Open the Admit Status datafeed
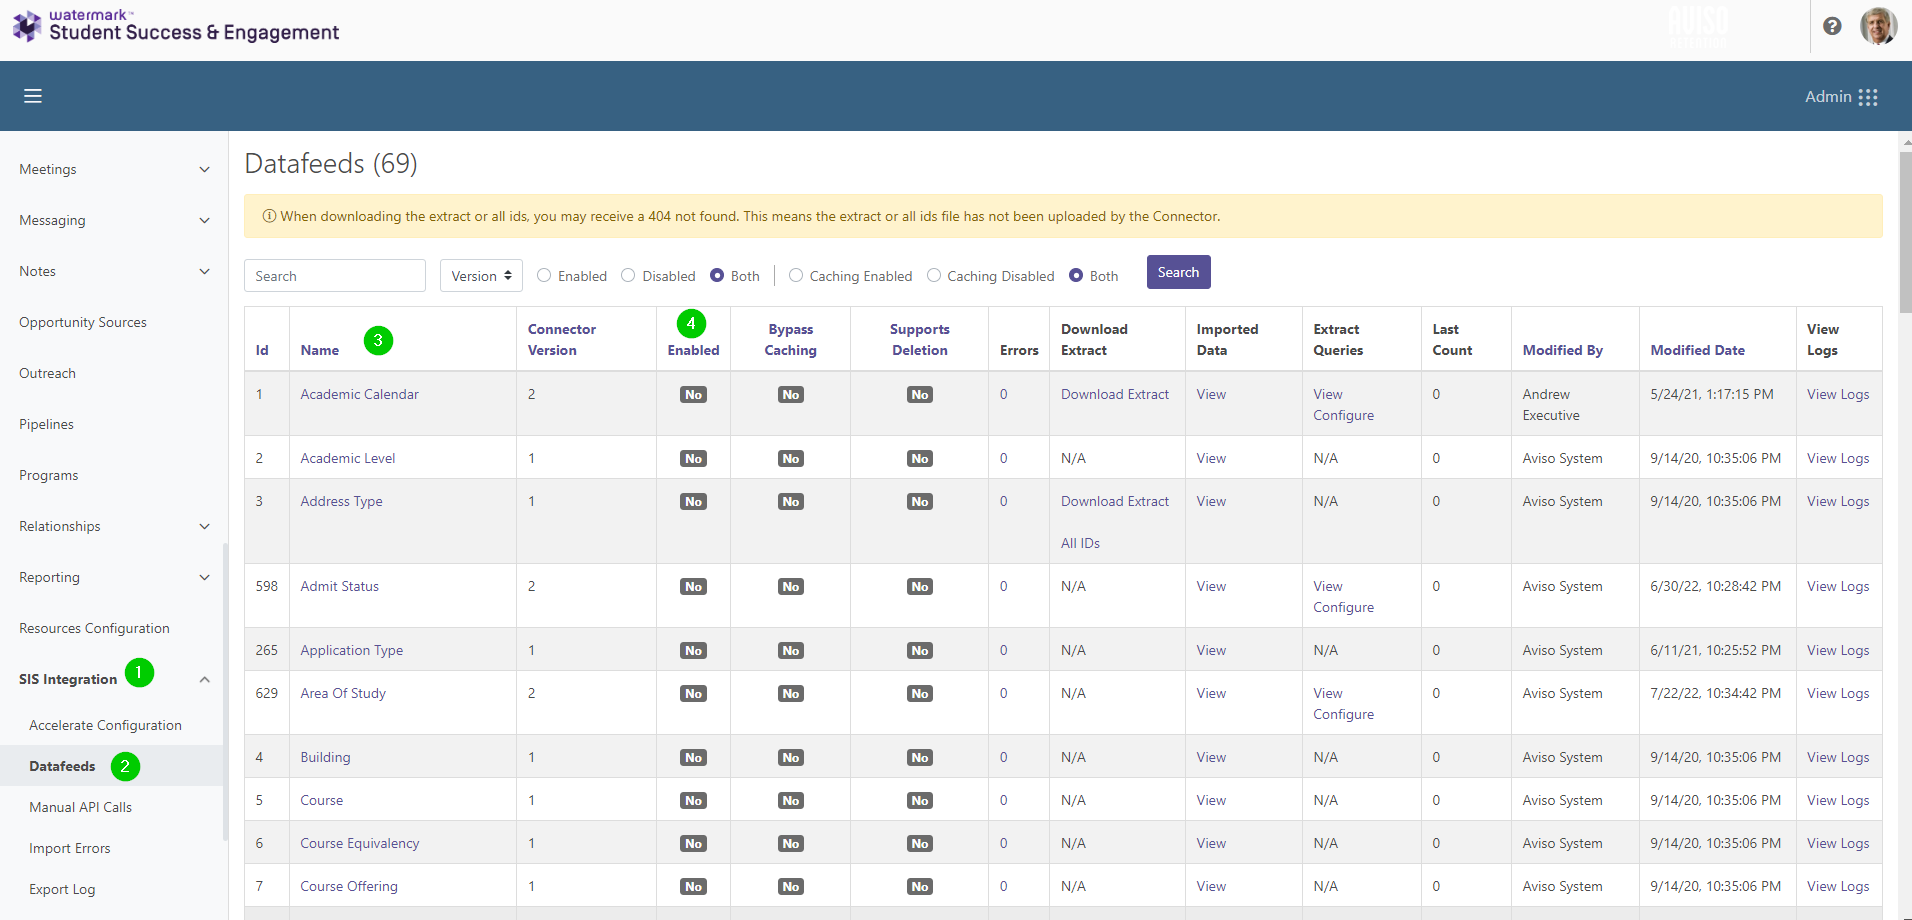 tap(339, 586)
